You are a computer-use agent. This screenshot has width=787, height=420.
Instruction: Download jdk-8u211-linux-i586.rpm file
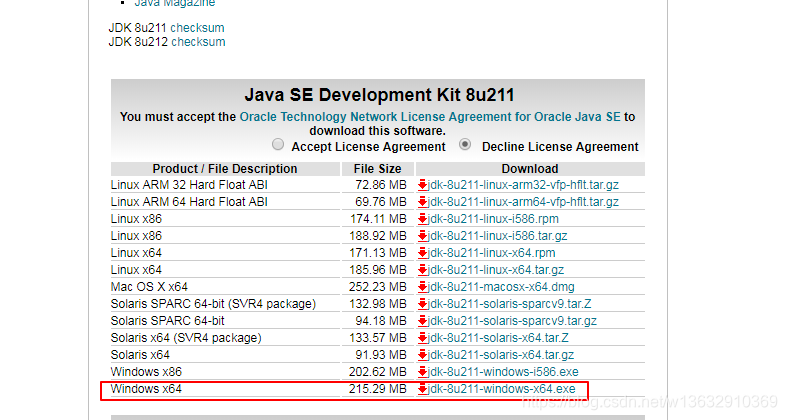[493, 219]
